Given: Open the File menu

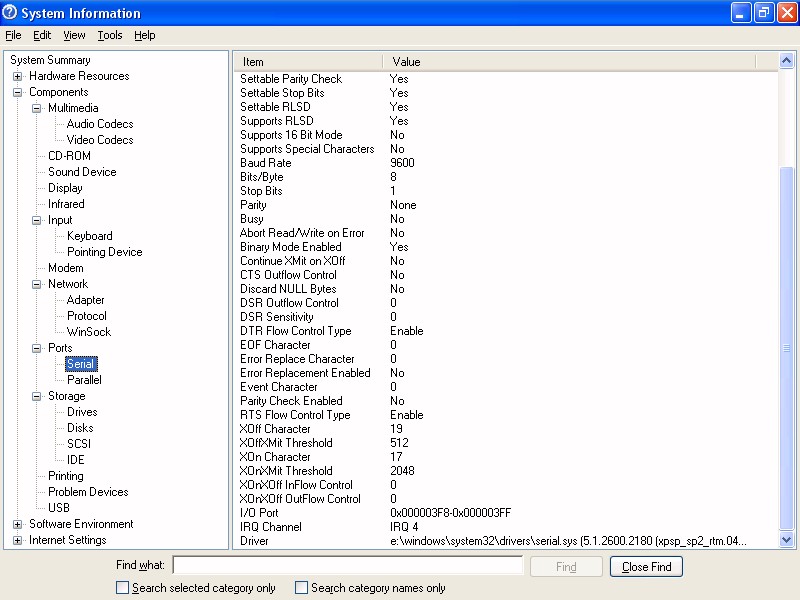Looking at the screenshot, I should [x=13, y=35].
